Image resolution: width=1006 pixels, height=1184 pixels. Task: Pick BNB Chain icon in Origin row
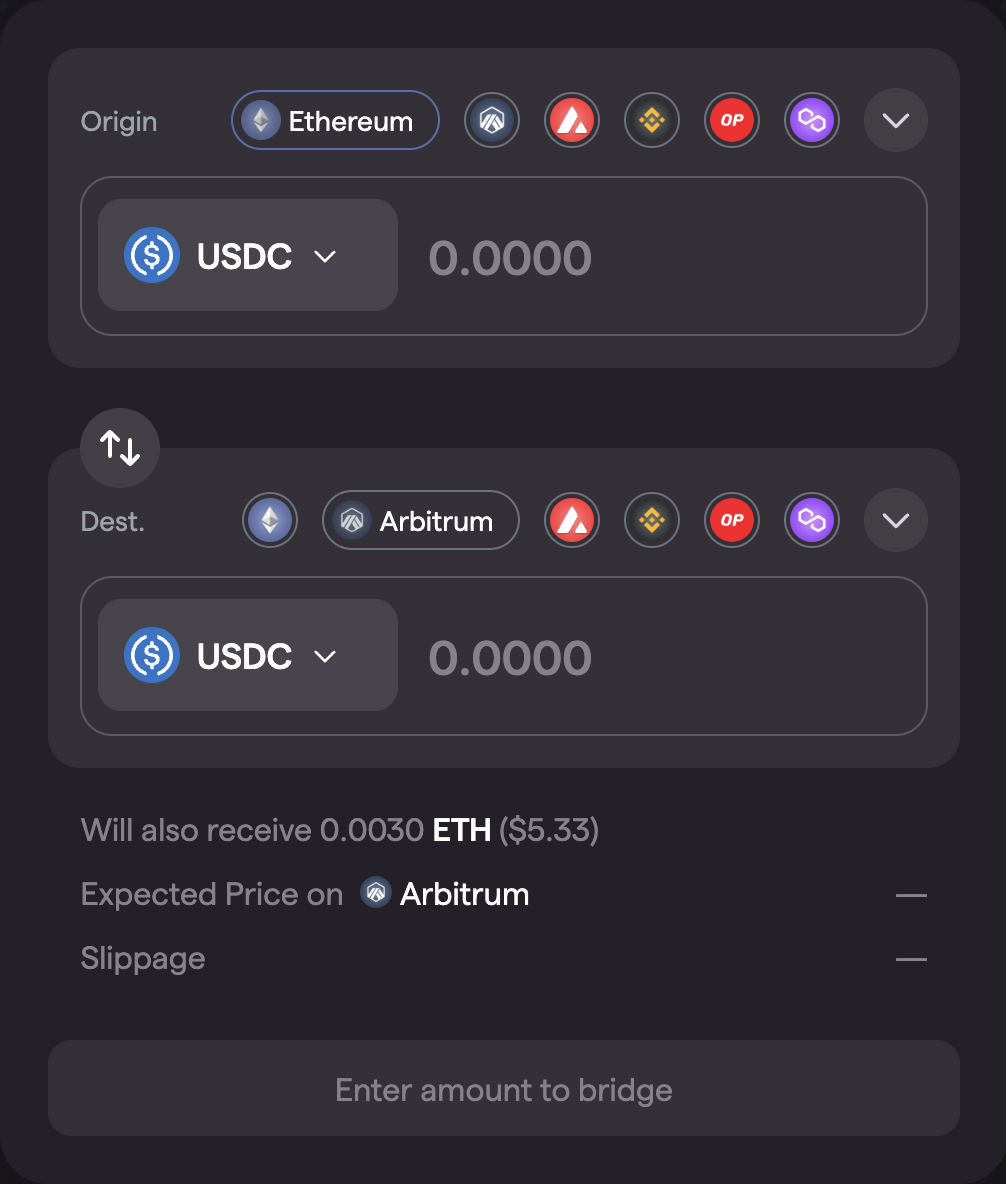coord(652,121)
